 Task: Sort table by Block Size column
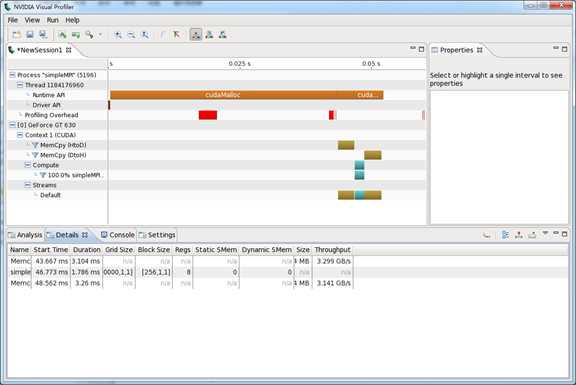(x=154, y=250)
